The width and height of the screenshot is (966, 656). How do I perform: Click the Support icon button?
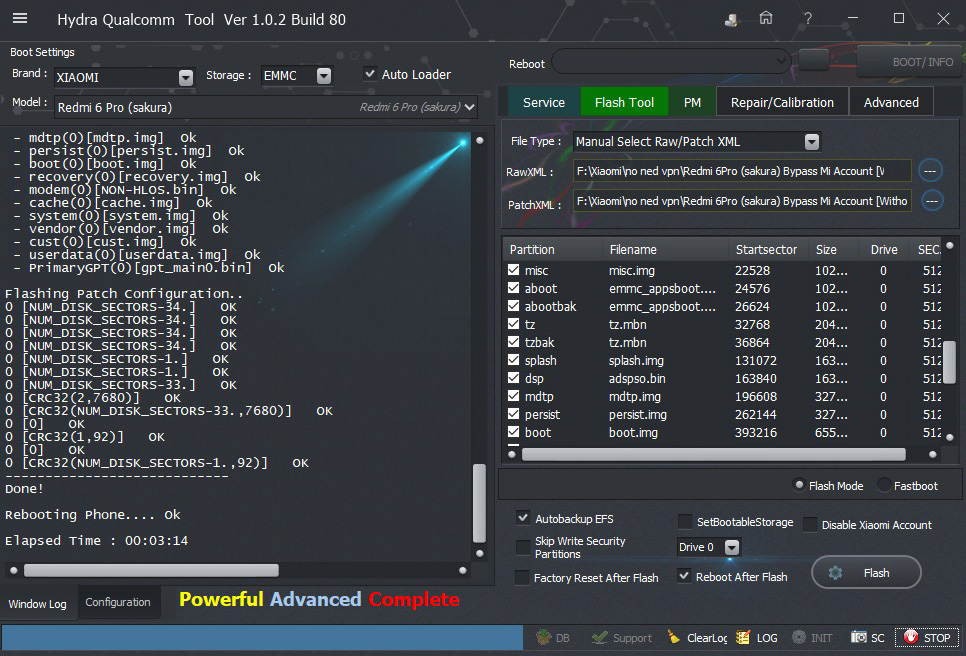621,638
